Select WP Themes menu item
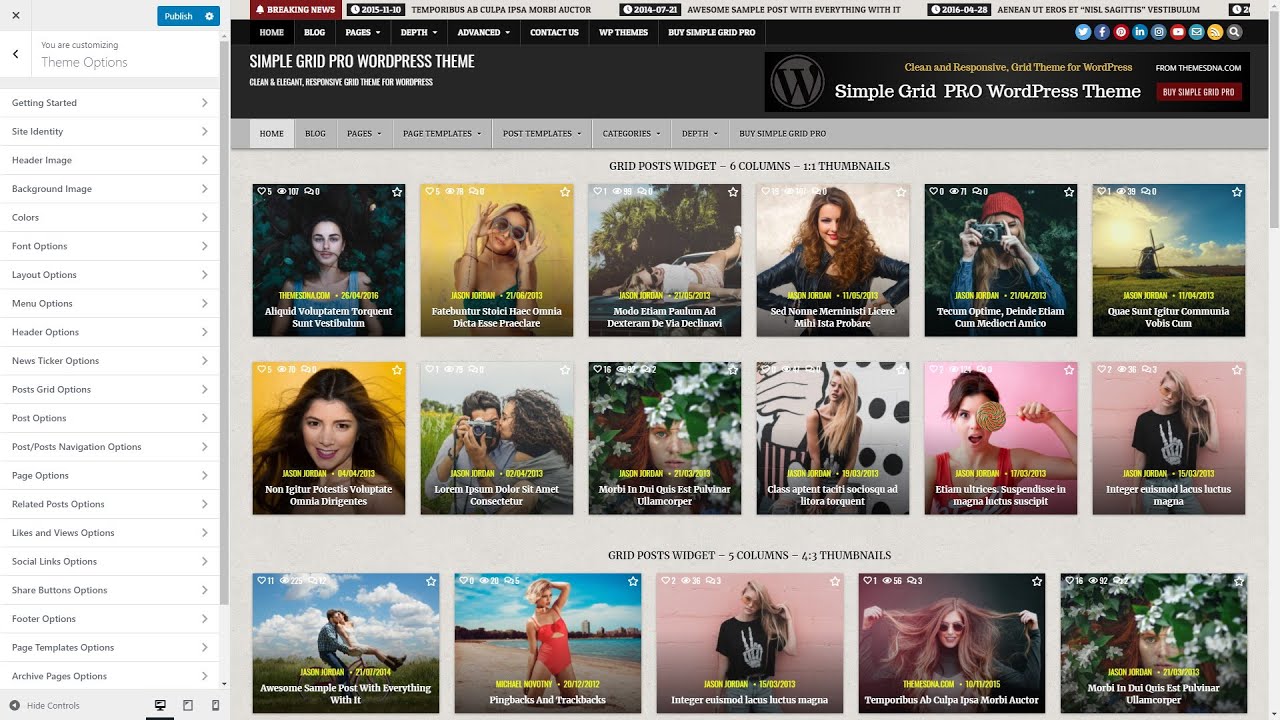 point(623,32)
